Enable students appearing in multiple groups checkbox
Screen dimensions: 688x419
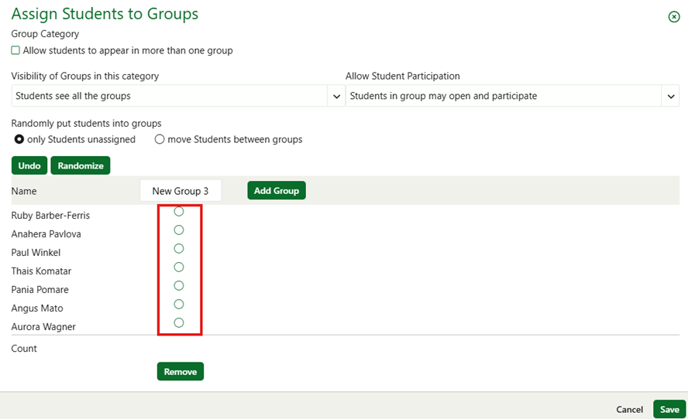click(x=15, y=50)
